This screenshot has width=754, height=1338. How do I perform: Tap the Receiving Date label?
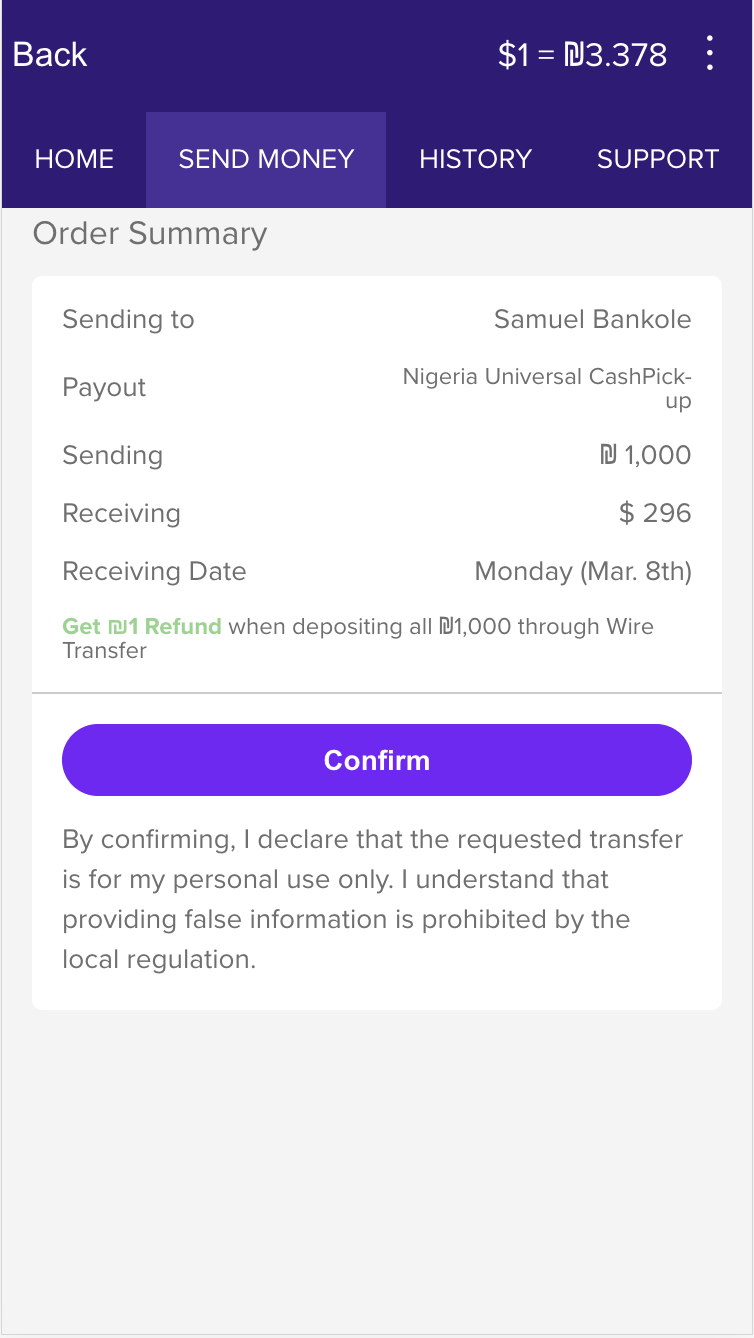coord(154,572)
